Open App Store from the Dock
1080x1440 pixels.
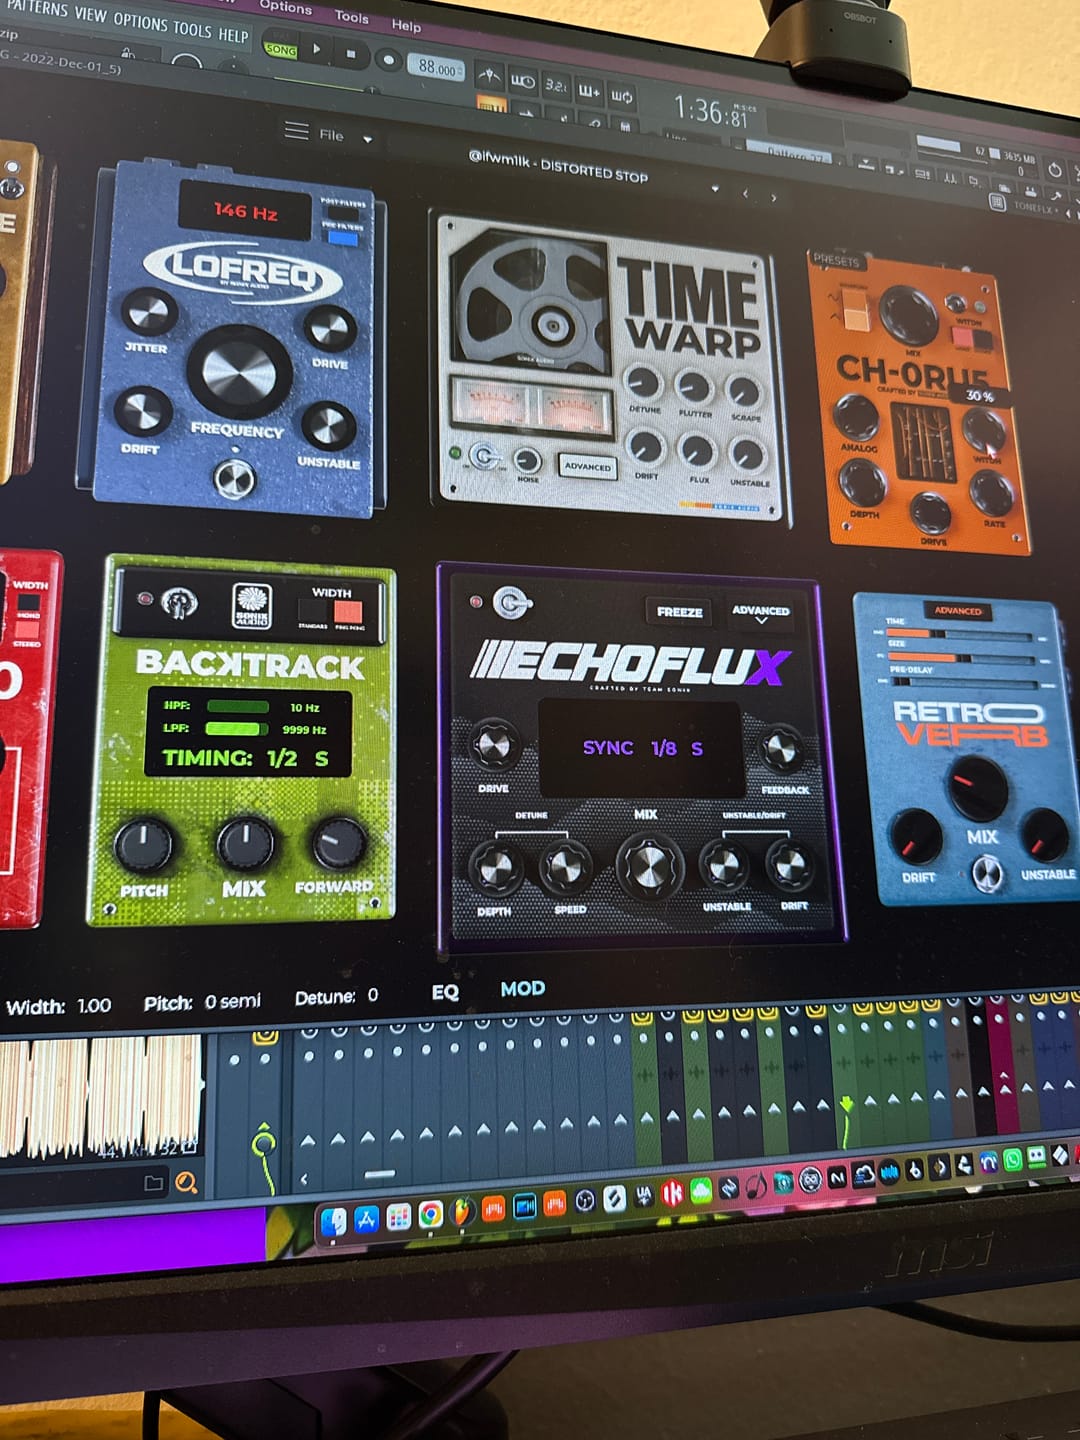tap(366, 1219)
